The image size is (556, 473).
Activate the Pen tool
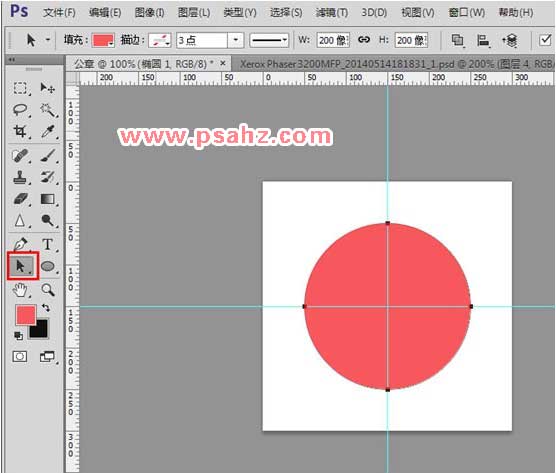pos(20,244)
